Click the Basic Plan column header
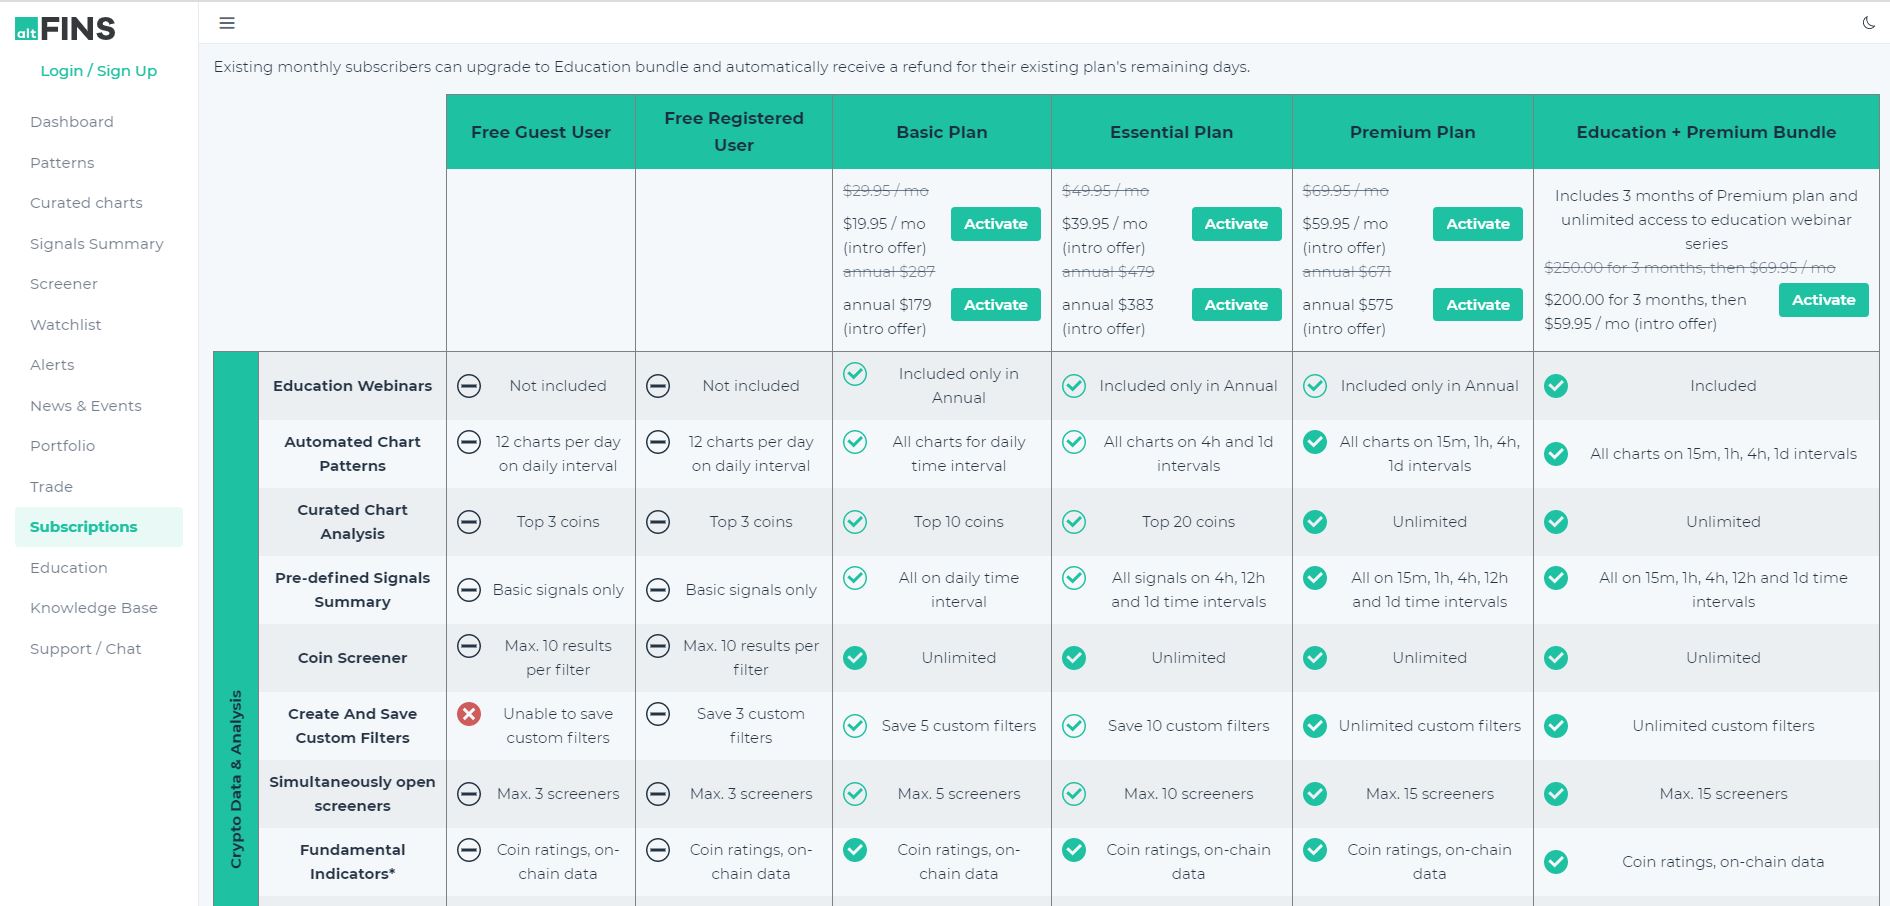Viewport: 1890px width, 906px height. (942, 132)
